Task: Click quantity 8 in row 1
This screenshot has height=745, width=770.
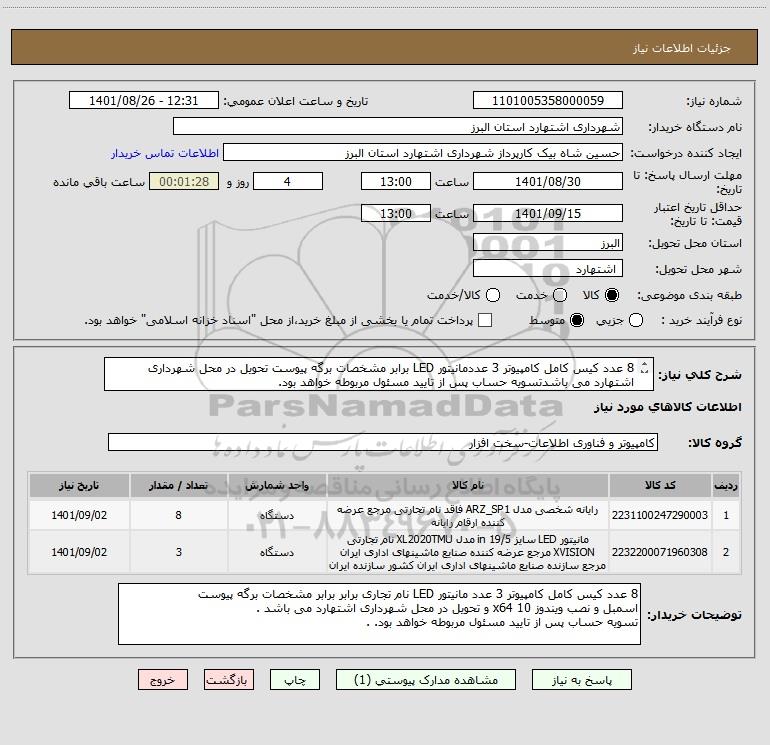Action: click(179, 515)
